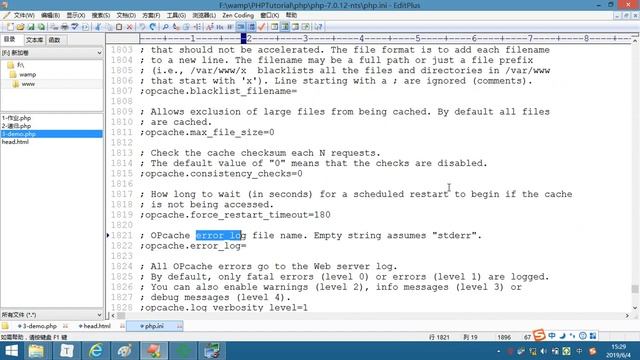Save all open documents toolbar icon
The image size is (640, 360).
coord(41,27)
